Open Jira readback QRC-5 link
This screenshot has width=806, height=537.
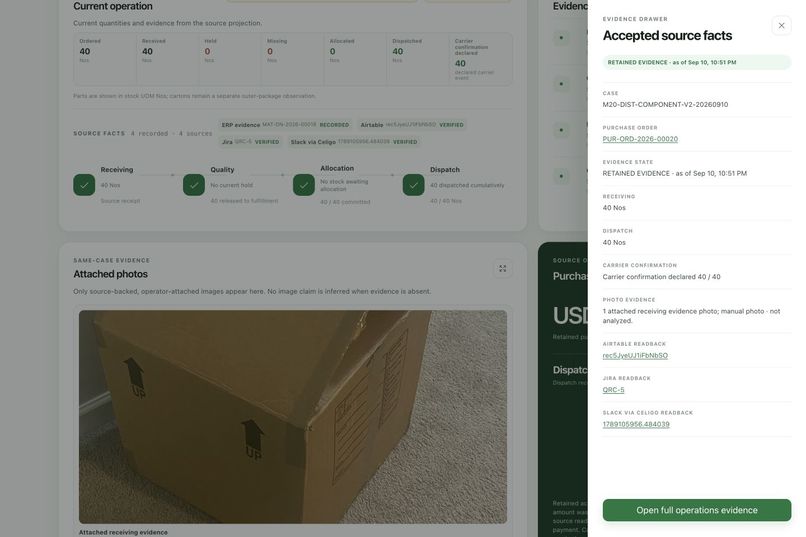[x=613, y=390]
